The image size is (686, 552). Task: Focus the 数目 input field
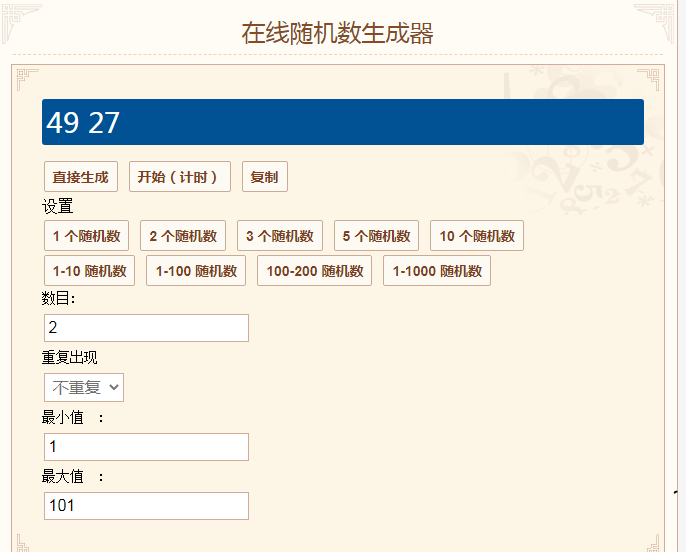[147, 328]
